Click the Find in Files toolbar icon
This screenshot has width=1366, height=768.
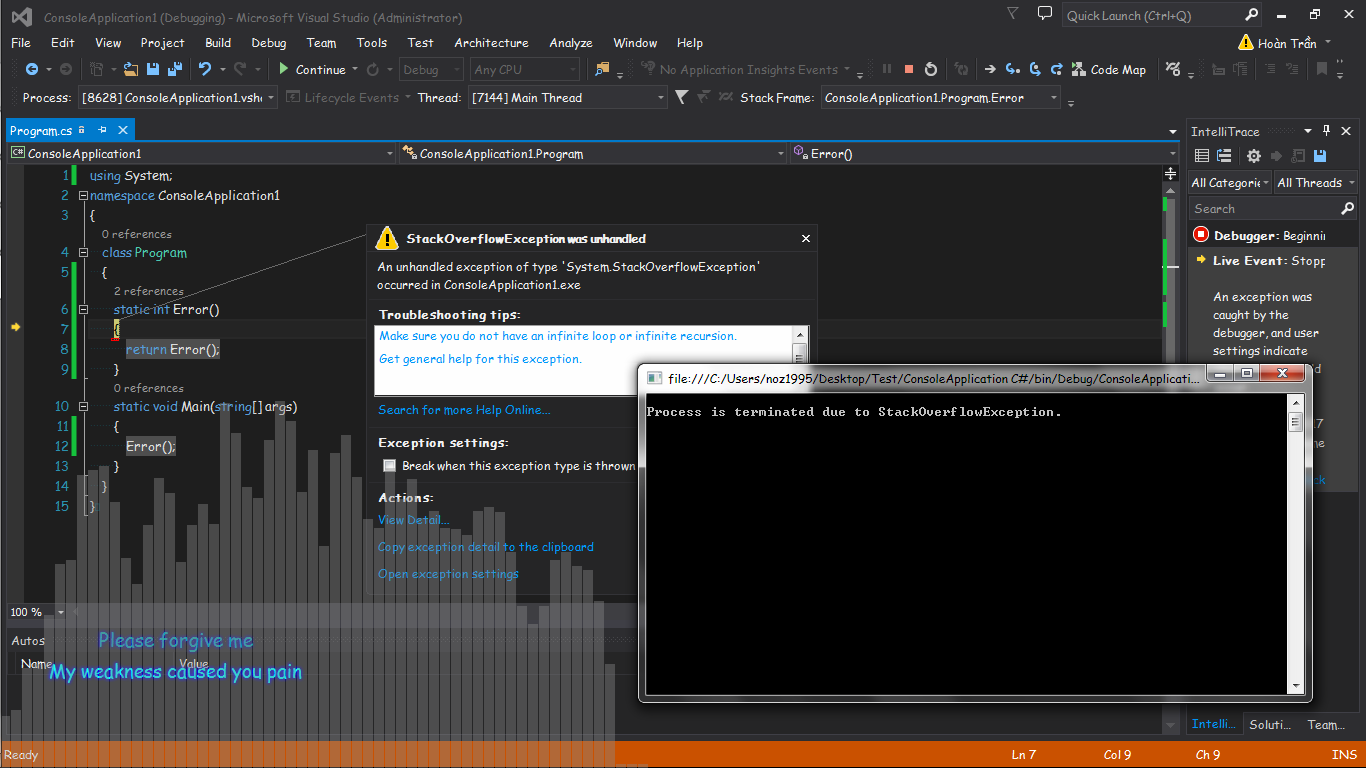point(602,69)
